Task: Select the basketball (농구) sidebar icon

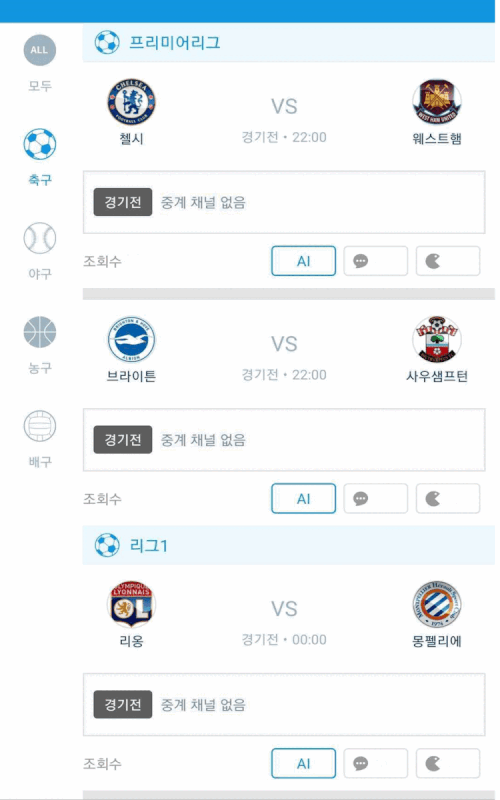Action: 39,332
